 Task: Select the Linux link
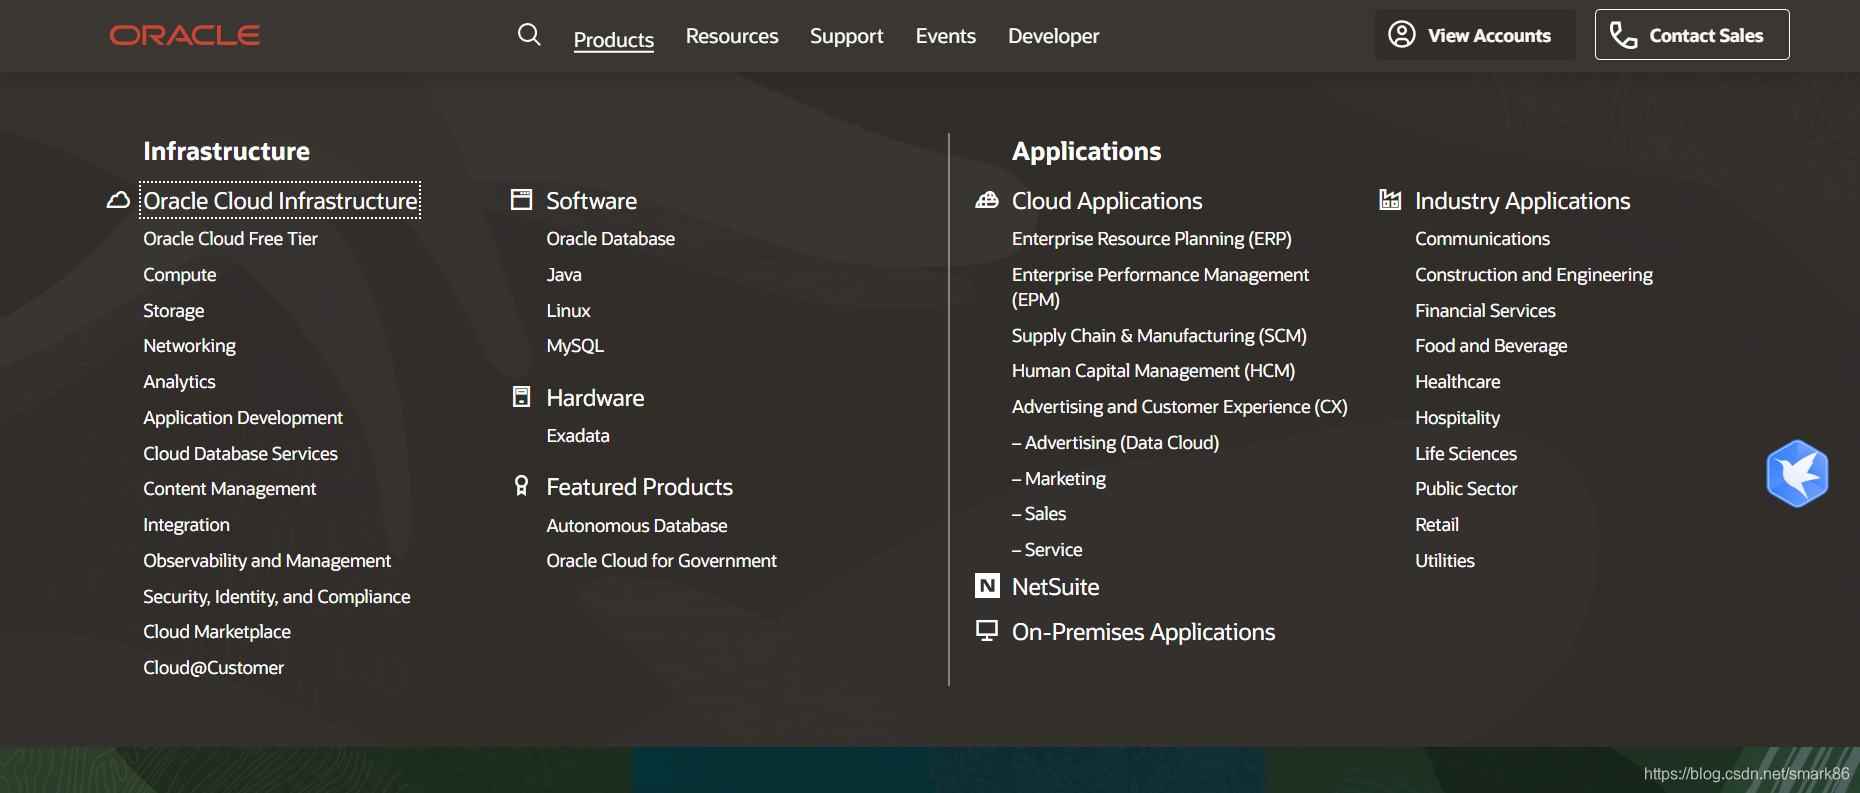pyautogui.click(x=569, y=311)
